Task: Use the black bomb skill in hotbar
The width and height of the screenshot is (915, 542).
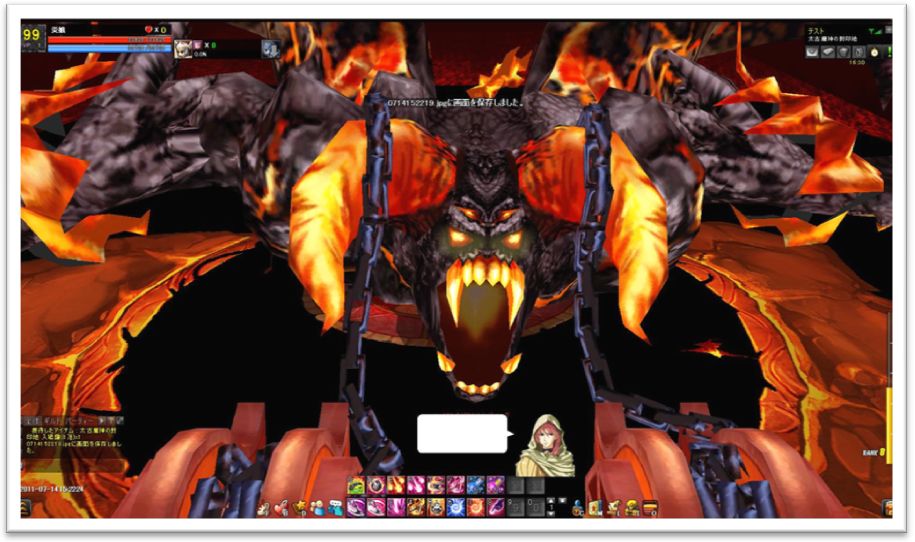Action: click(x=376, y=485)
